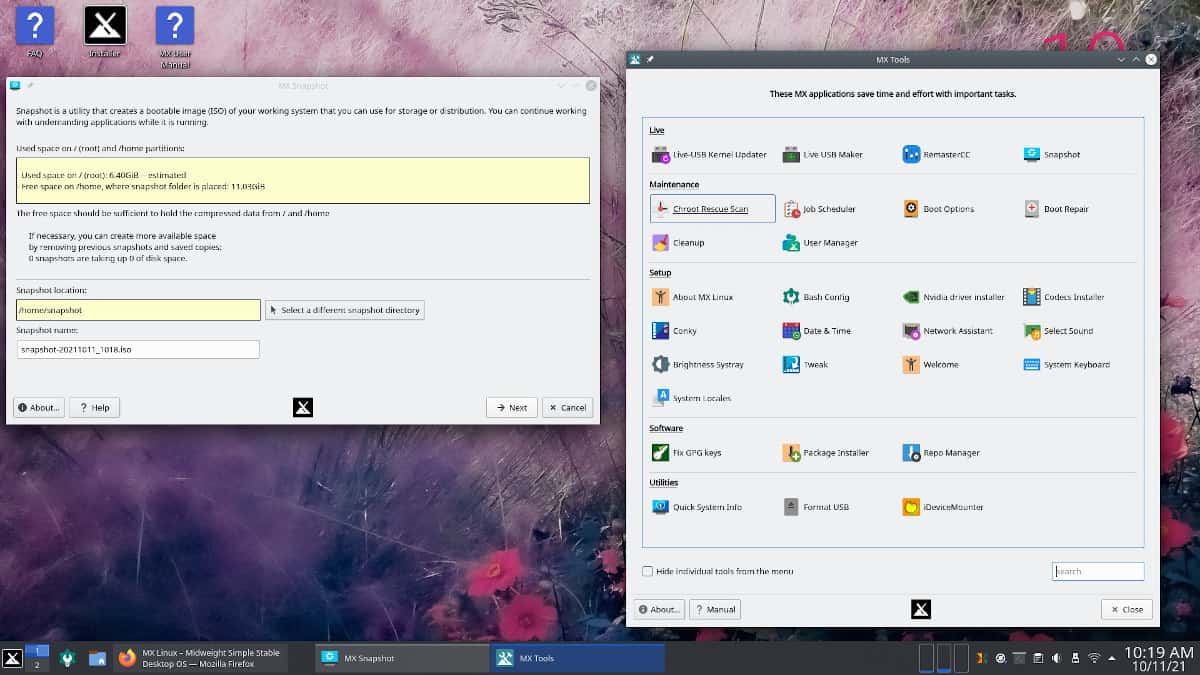Viewport: 1200px width, 675px height.
Task: Expand hidden system tray icons arrow
Action: pyautogui.click(x=1111, y=658)
